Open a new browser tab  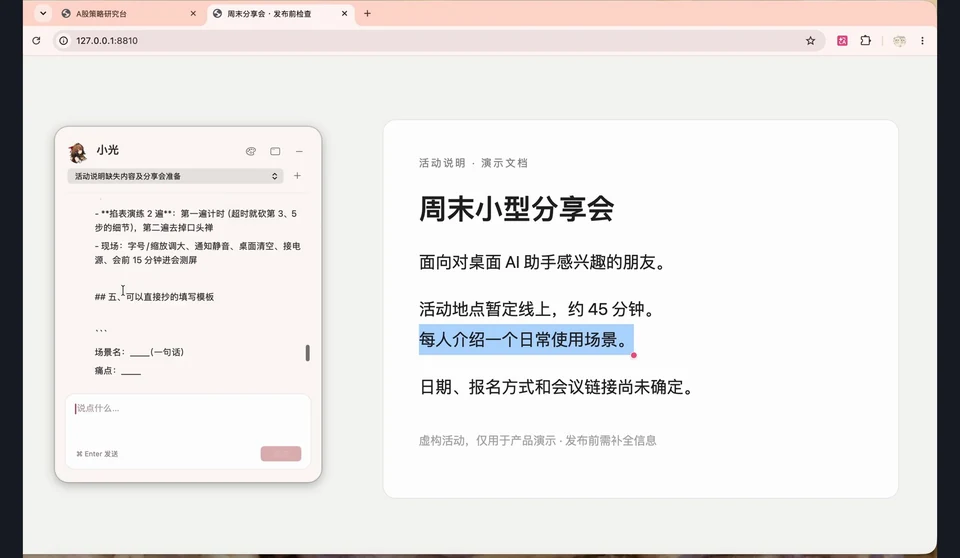point(367,13)
